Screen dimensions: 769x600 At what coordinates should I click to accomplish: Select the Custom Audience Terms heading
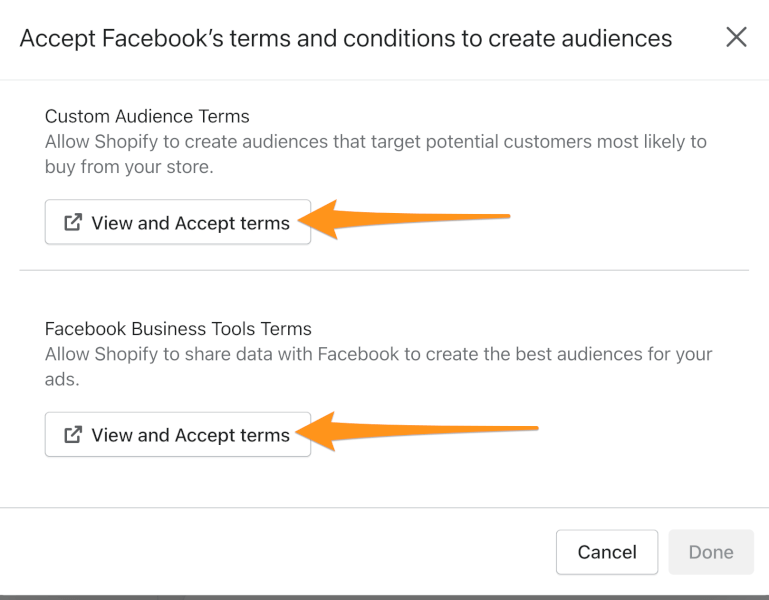(147, 116)
